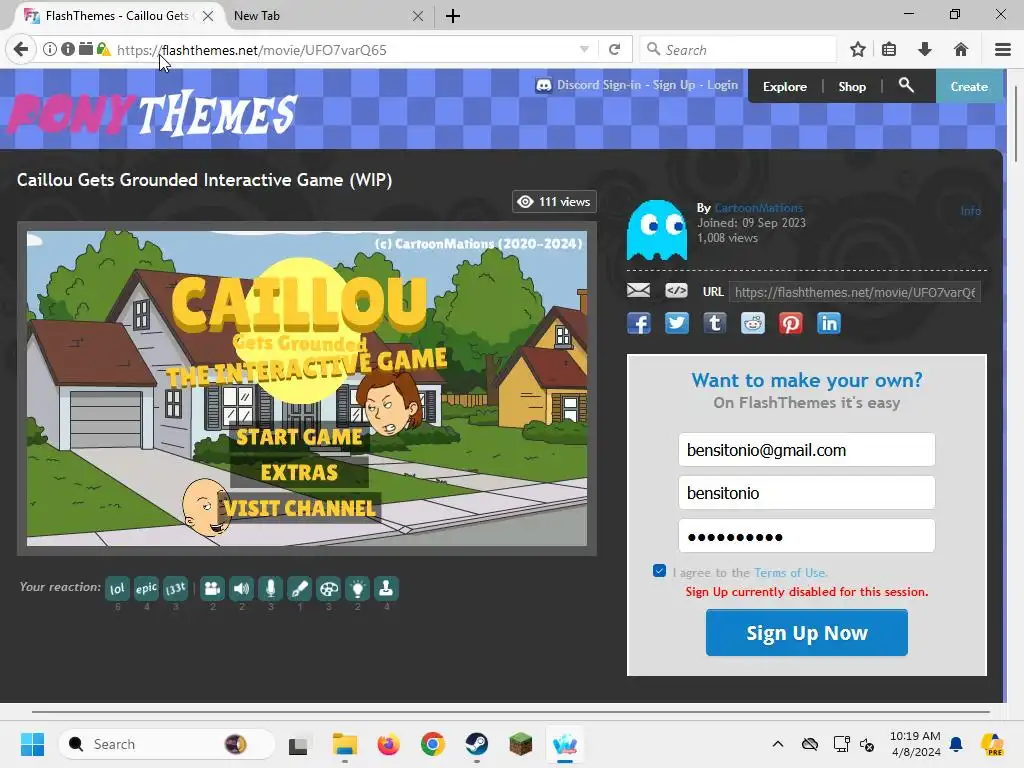Share the movie on Pinterest
The height and width of the screenshot is (768, 1024).
[790, 323]
